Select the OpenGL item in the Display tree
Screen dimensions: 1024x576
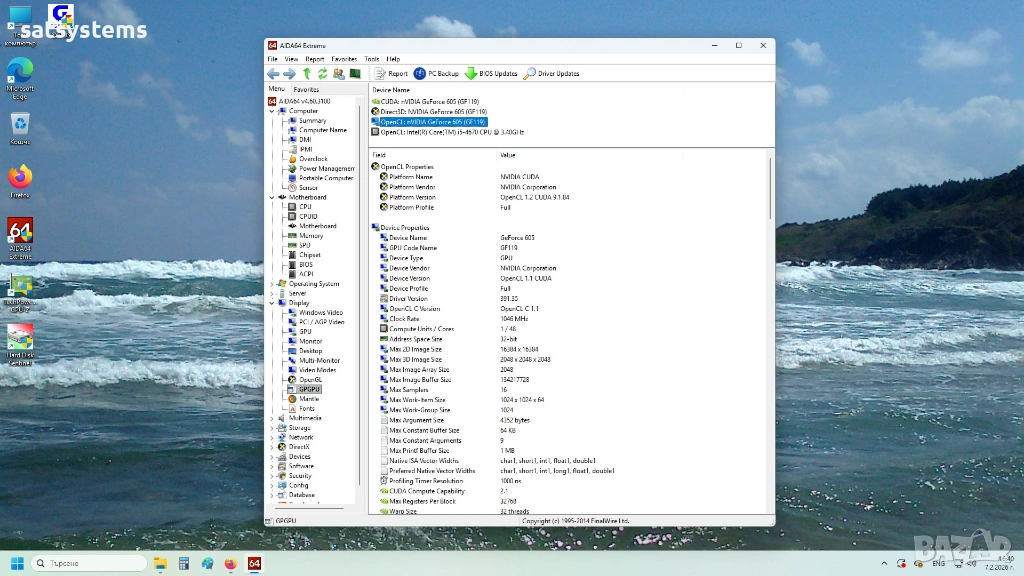(310, 380)
